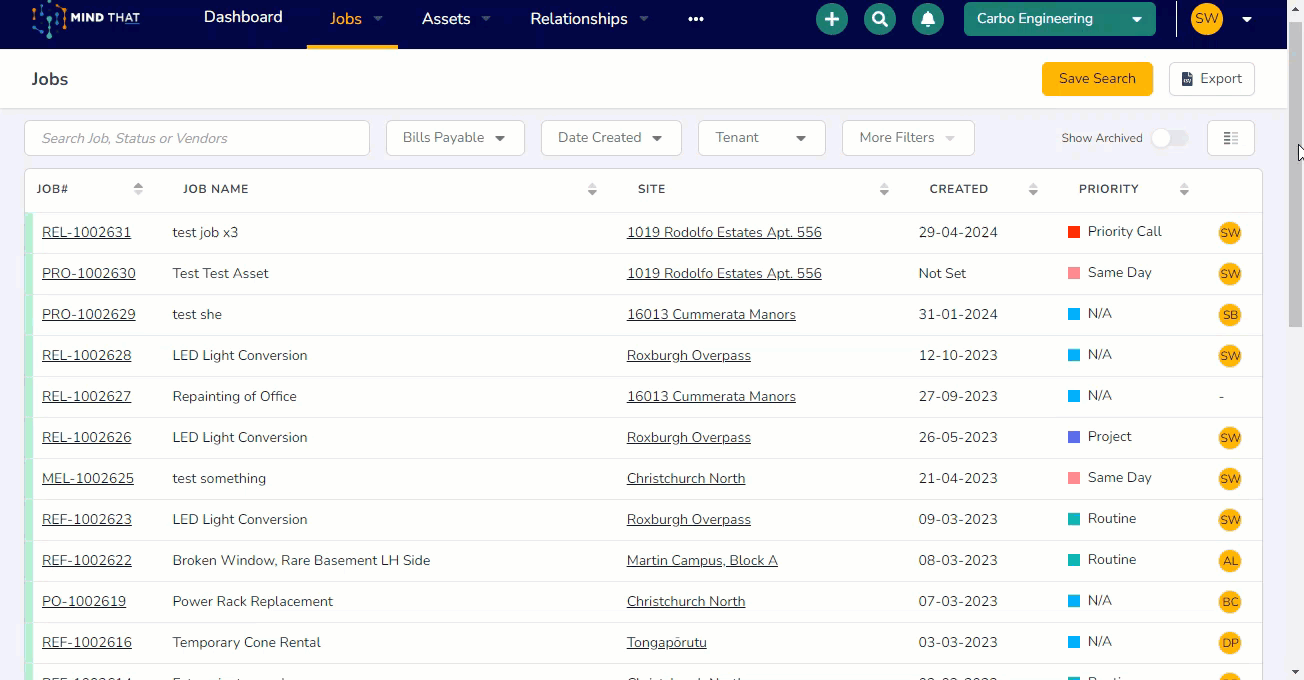The image size is (1304, 680).
Task: Select the Relationships nav item
Action: 579,19
